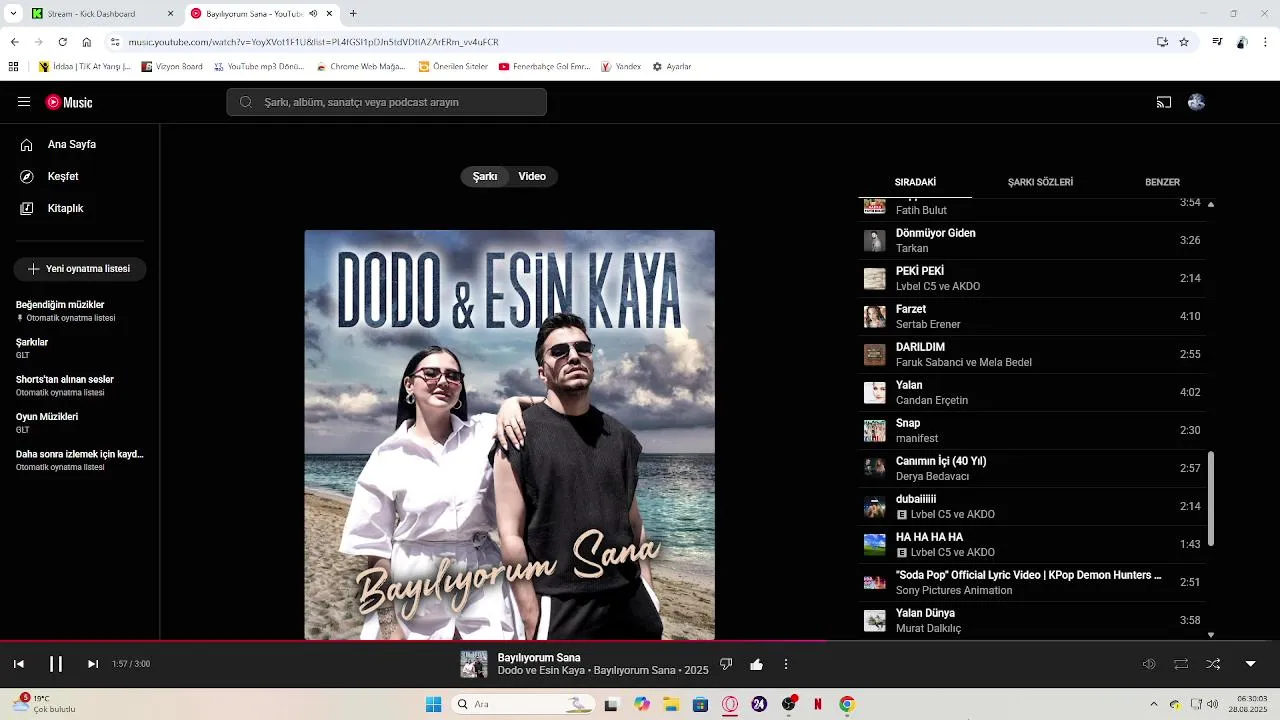Play Canımın İçi (40 Yıl) from queue

pyautogui.click(x=1032, y=469)
